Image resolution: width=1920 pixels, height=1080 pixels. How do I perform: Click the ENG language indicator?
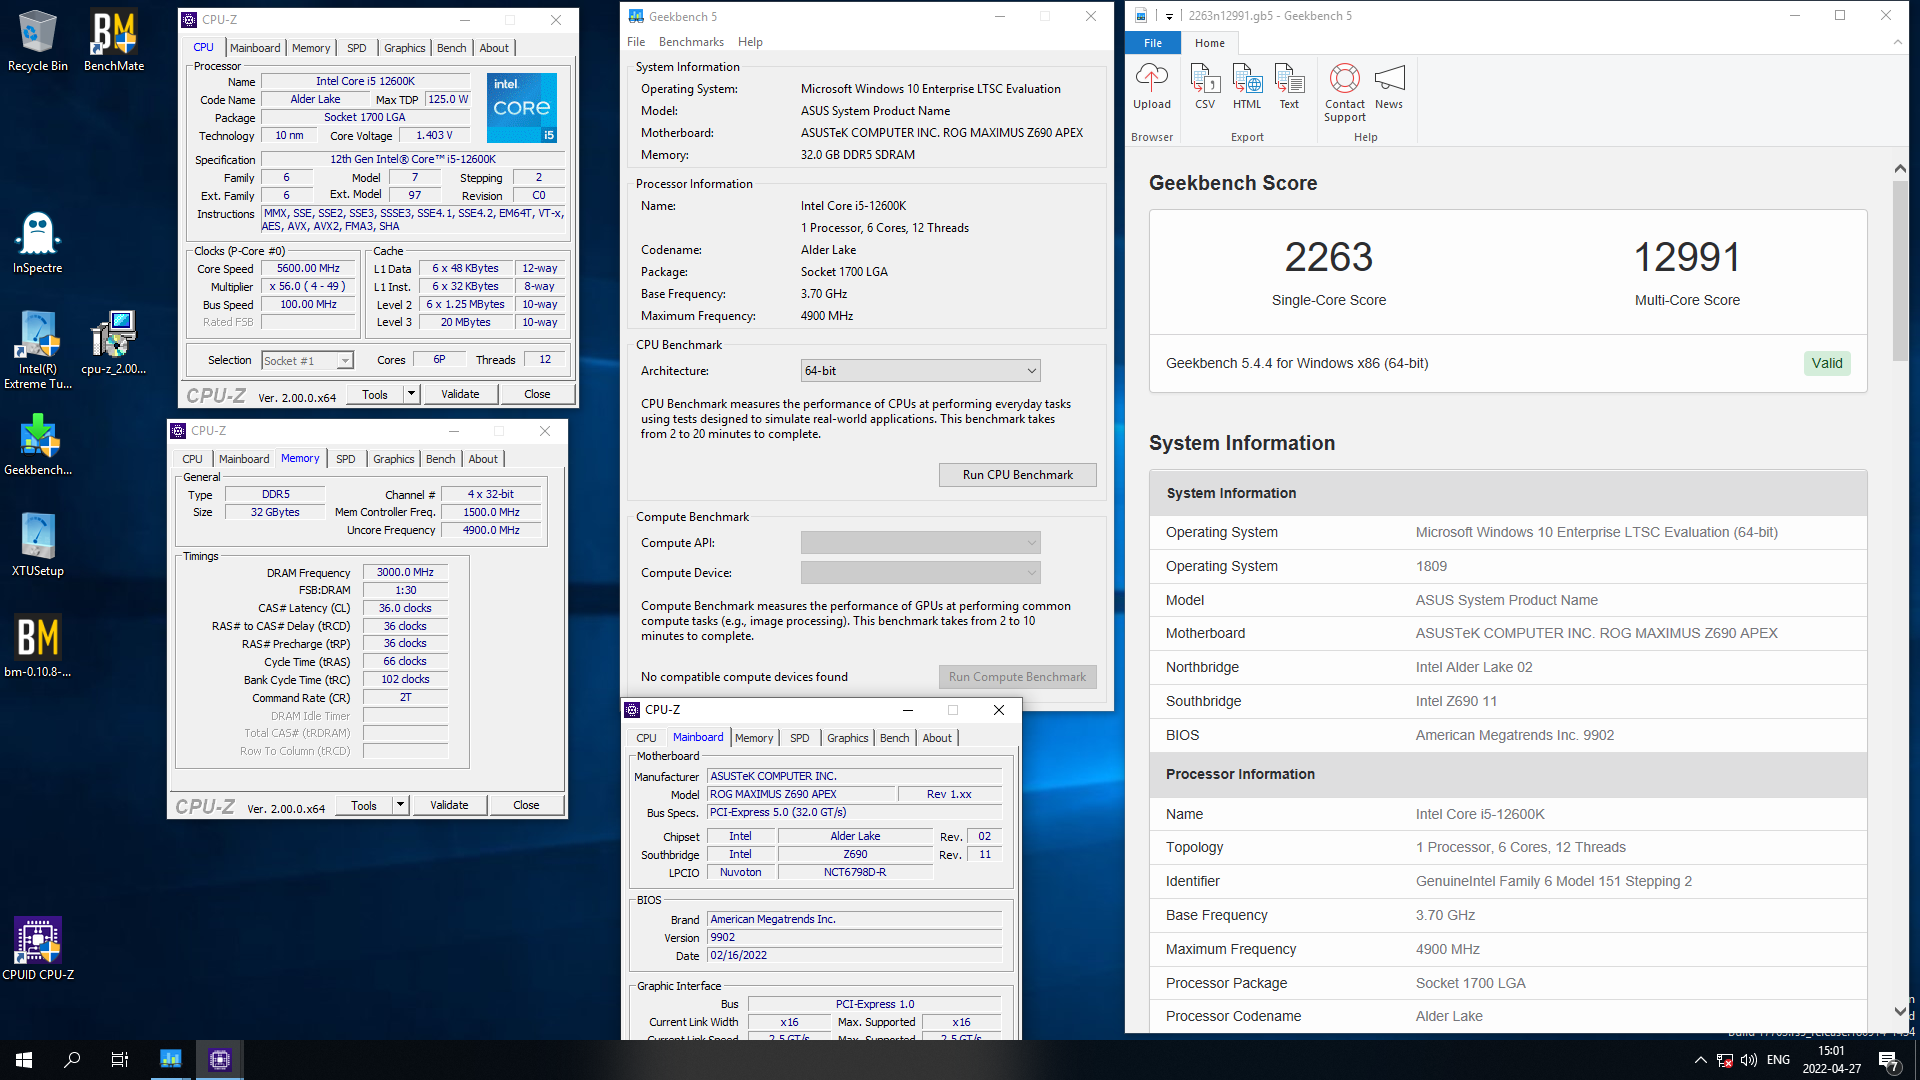(1778, 1060)
